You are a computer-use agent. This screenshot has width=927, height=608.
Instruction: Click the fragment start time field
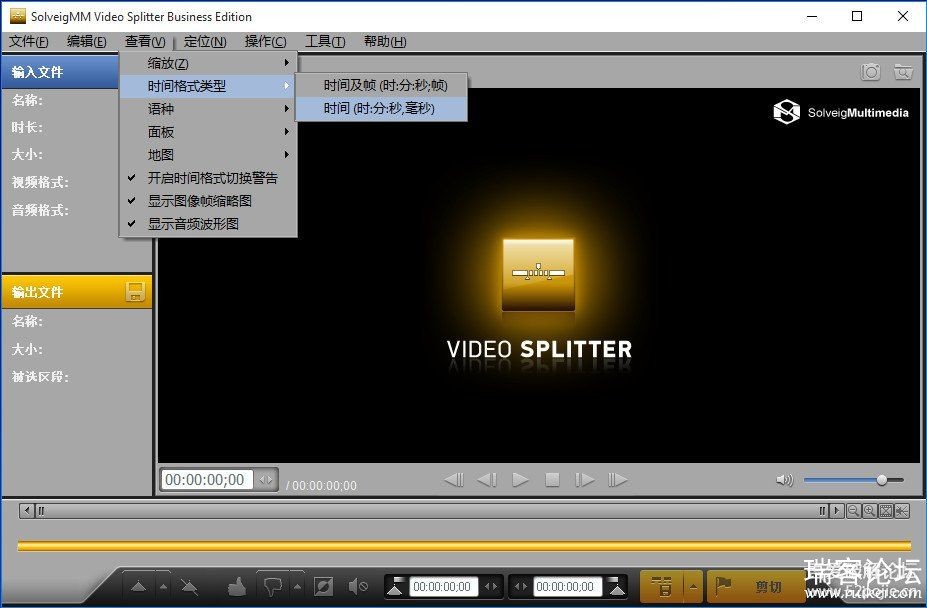click(x=443, y=587)
